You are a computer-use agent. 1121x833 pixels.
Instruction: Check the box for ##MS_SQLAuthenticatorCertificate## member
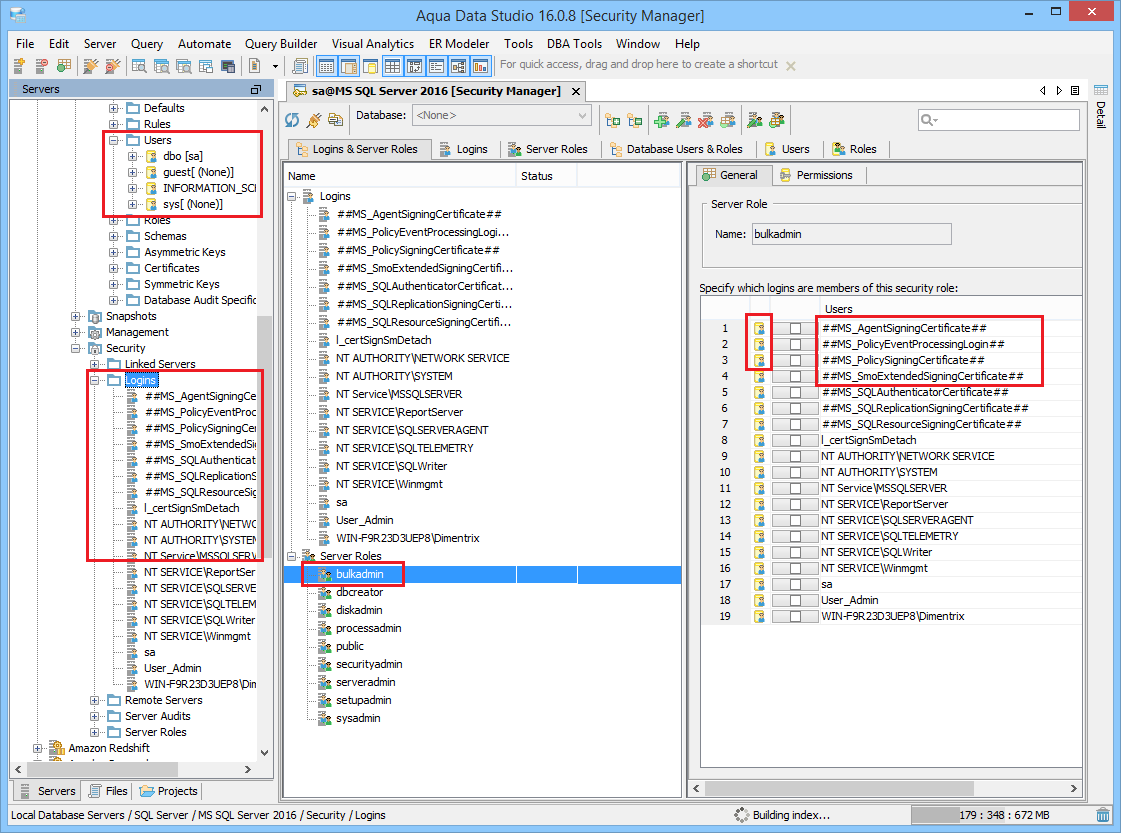(795, 392)
